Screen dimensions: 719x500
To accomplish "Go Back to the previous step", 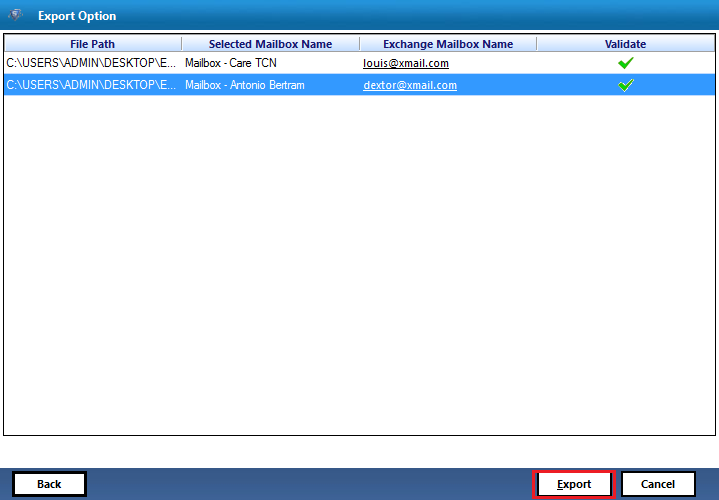I will (x=49, y=484).
